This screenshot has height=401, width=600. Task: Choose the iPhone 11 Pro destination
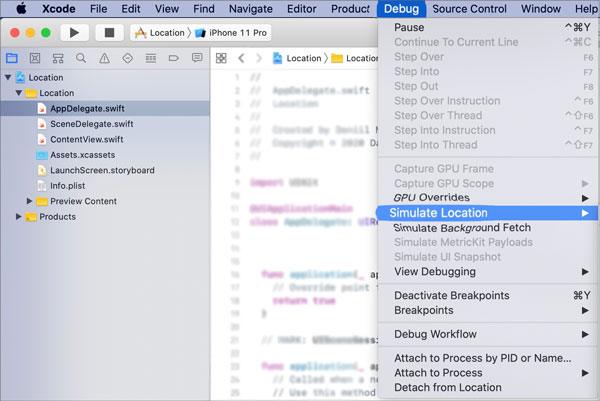(231, 33)
